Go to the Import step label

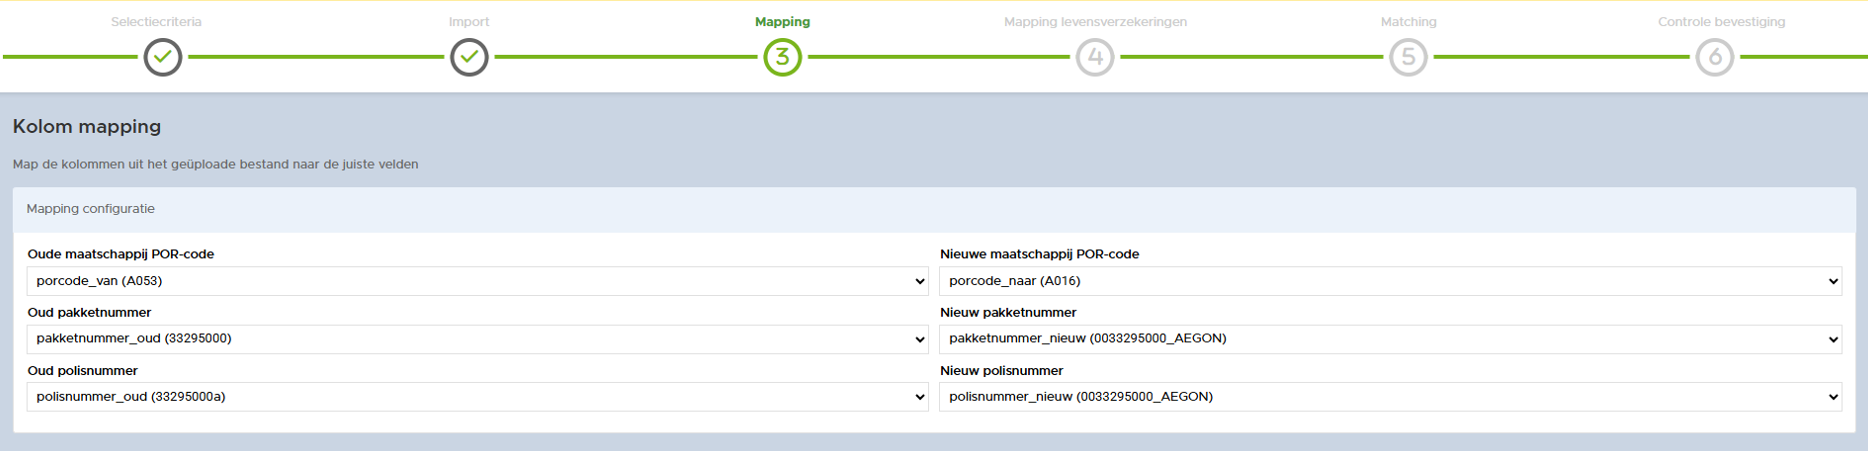click(469, 22)
